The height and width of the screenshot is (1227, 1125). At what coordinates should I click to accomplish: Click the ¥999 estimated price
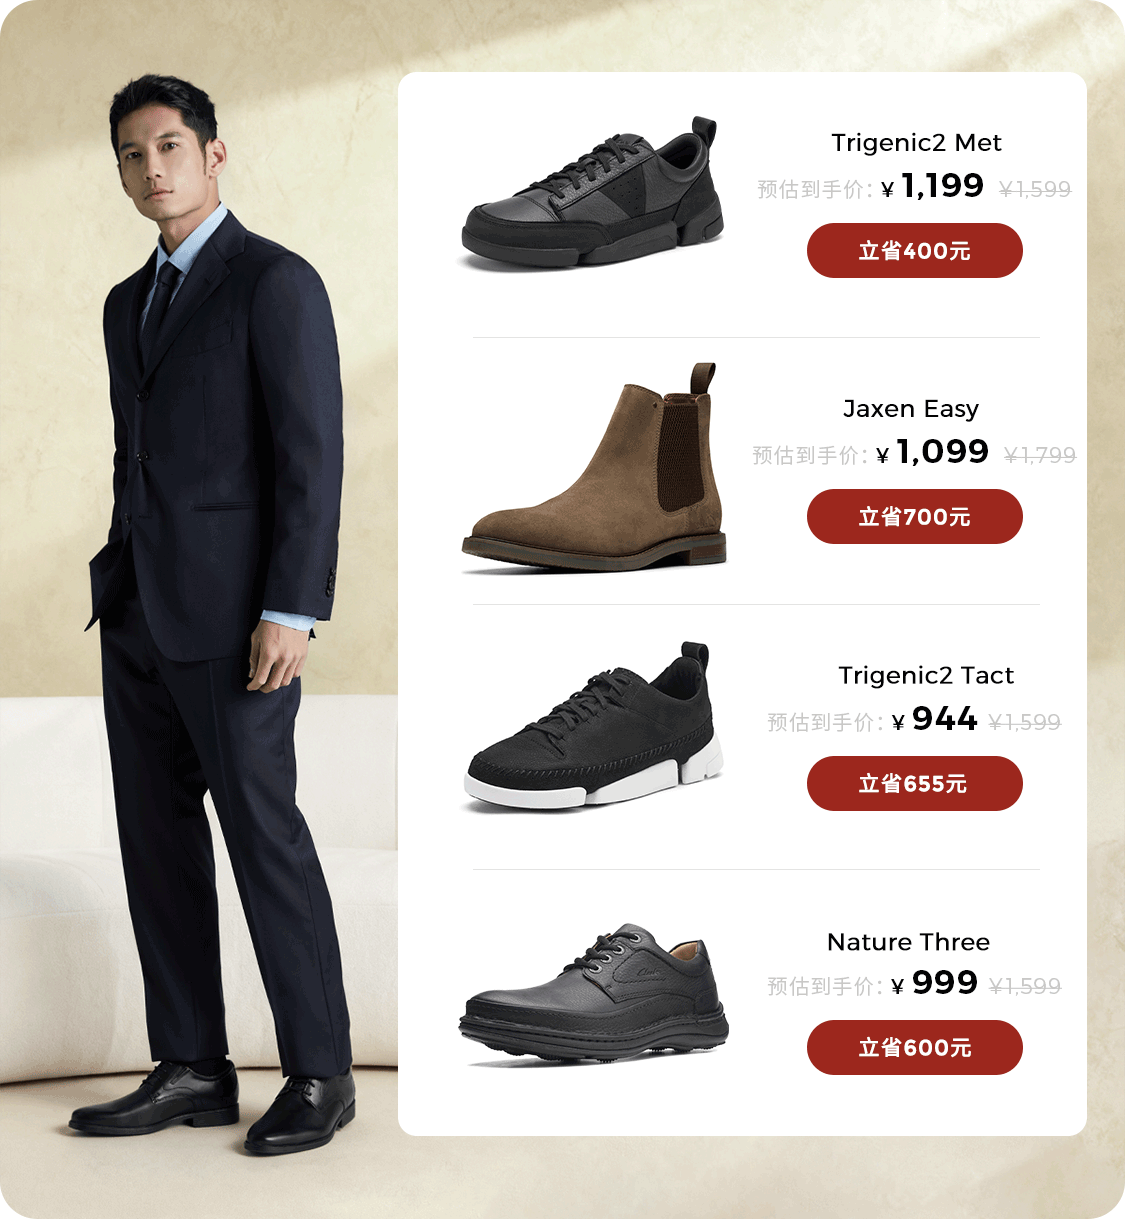(x=934, y=983)
